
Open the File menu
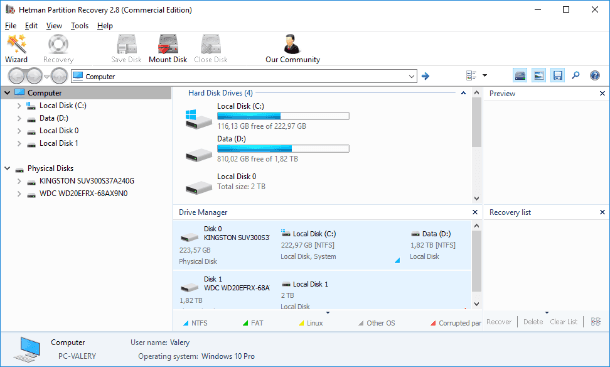point(11,26)
